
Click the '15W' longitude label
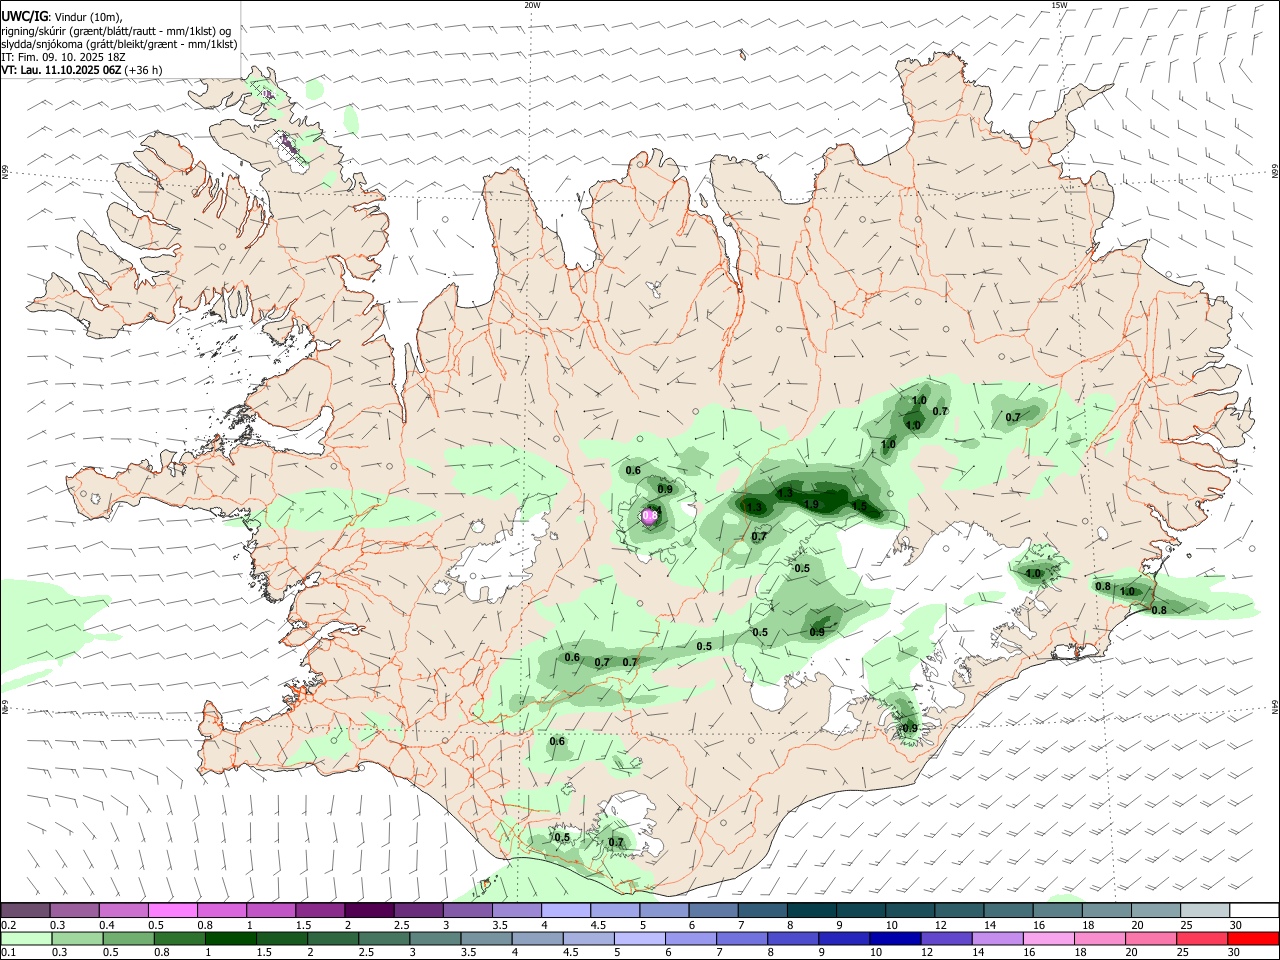(x=1059, y=5)
